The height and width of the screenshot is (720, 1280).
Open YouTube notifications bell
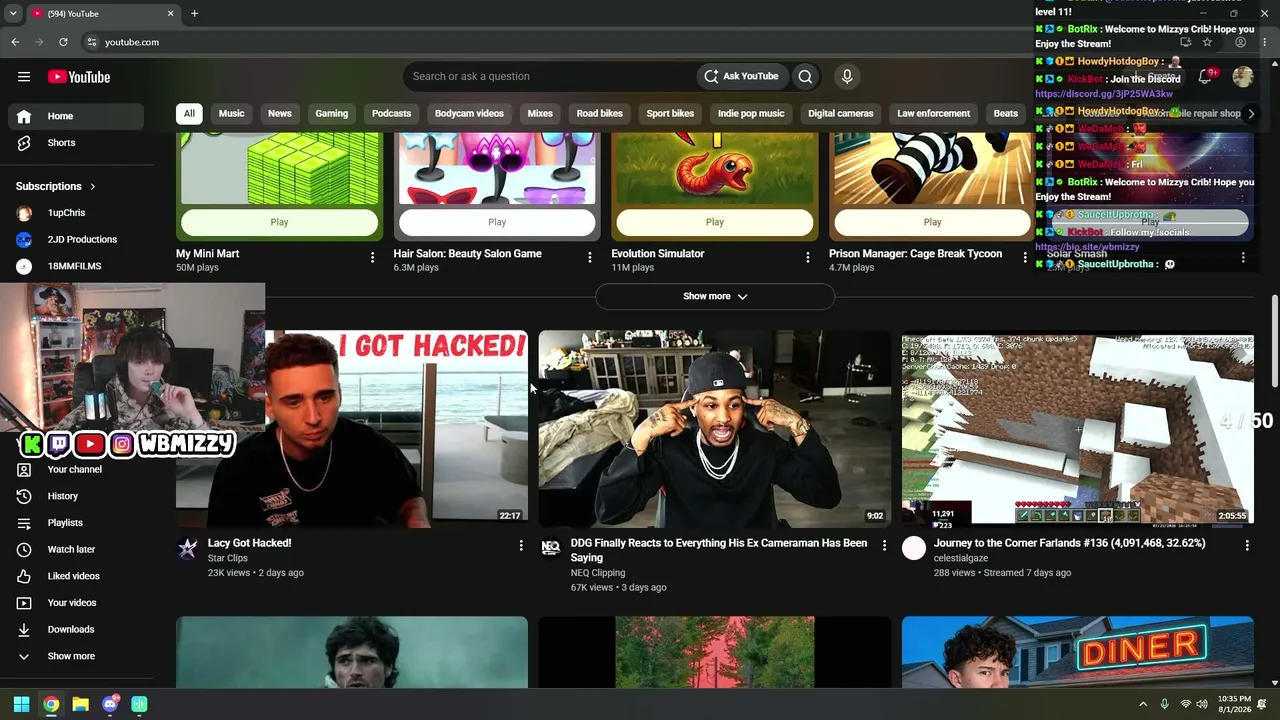point(1206,77)
